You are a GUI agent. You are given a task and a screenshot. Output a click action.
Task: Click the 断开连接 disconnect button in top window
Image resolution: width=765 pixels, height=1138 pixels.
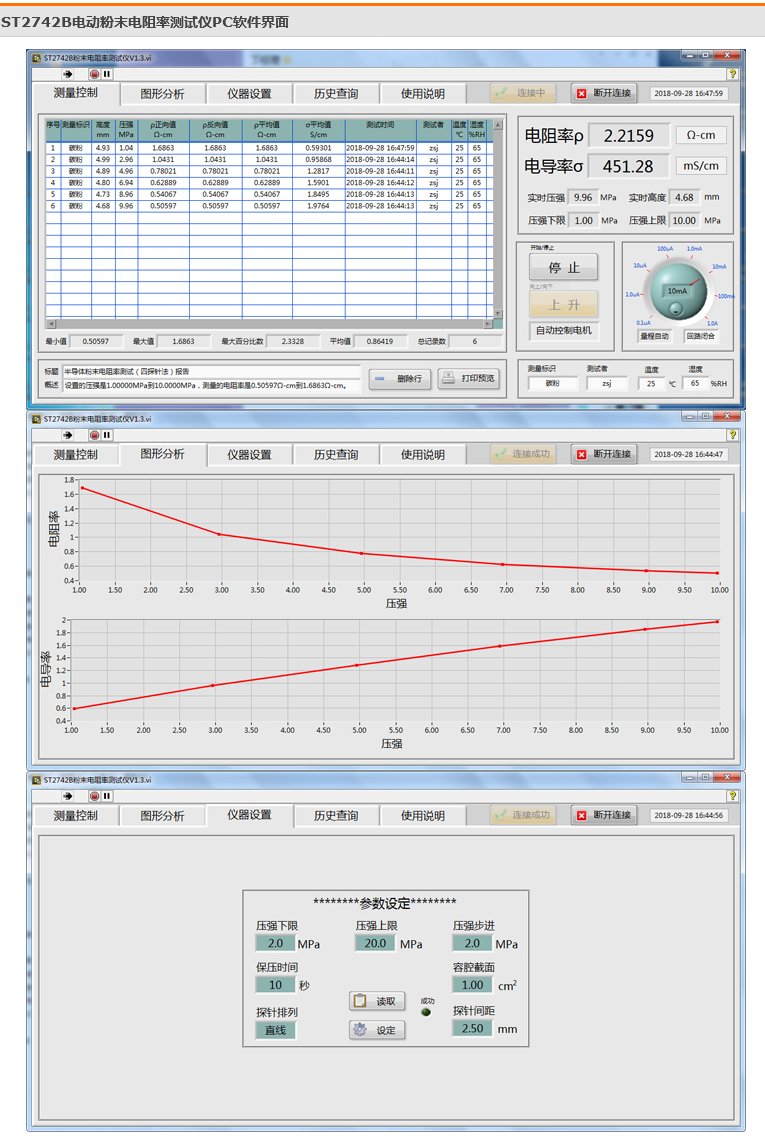click(x=604, y=93)
